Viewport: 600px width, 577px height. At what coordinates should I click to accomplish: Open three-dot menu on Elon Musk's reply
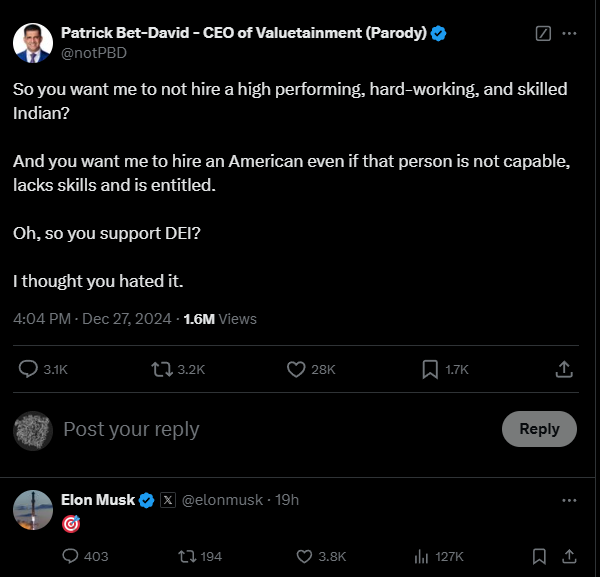pyautogui.click(x=569, y=500)
